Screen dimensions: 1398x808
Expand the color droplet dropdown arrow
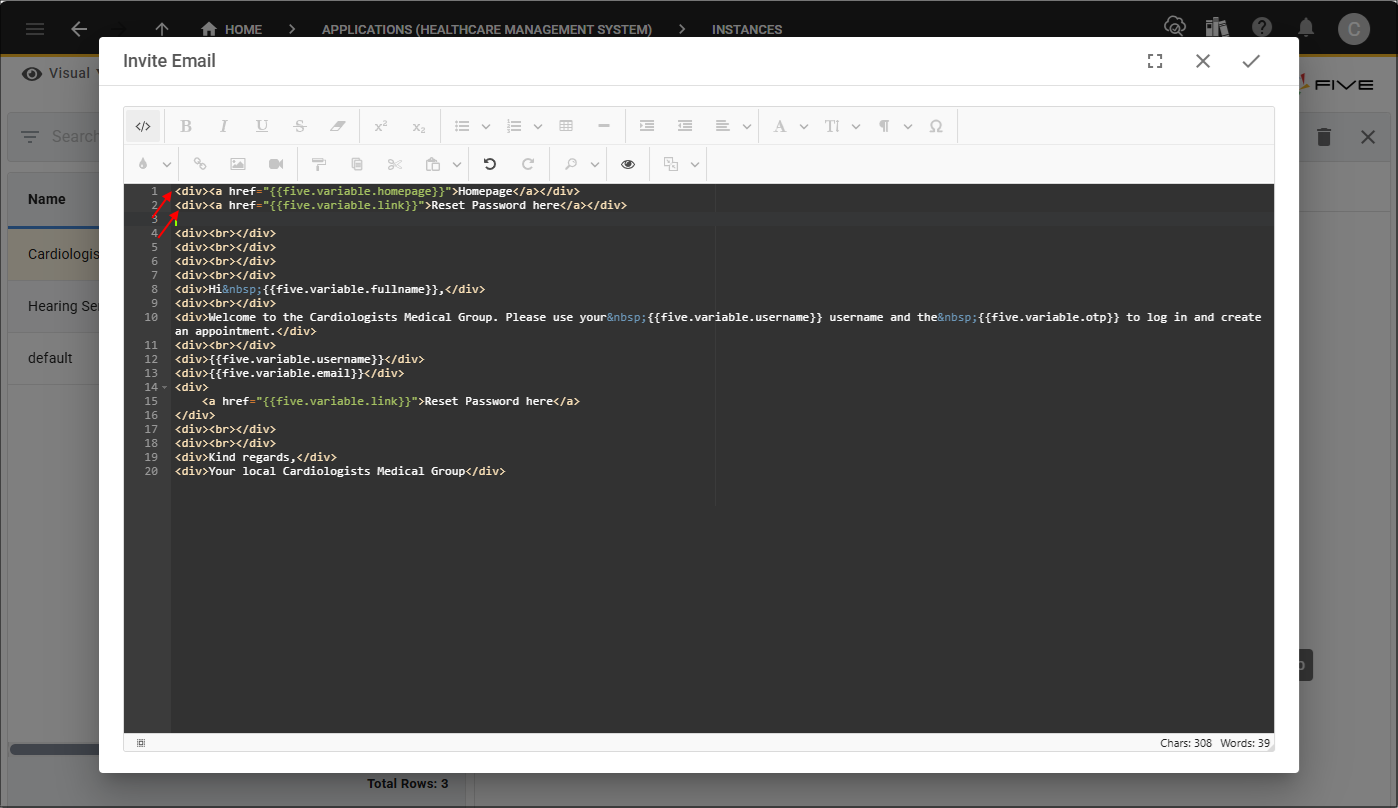167,164
